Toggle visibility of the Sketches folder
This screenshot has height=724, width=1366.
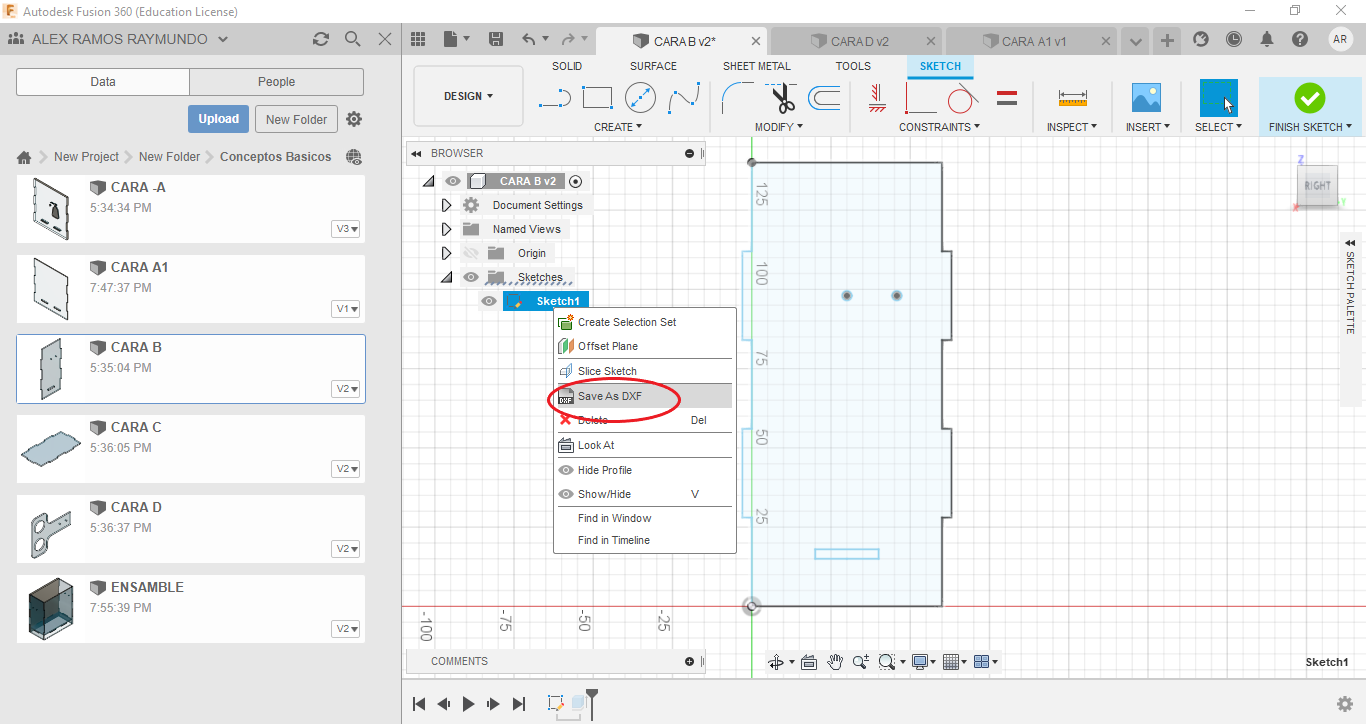point(471,277)
